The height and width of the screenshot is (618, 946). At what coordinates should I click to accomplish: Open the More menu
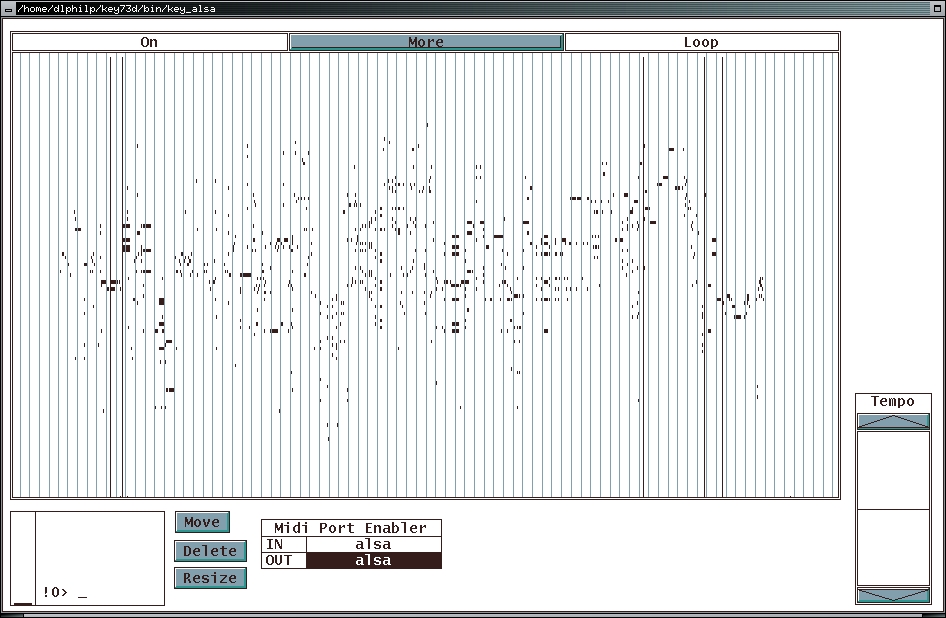pyautogui.click(x=426, y=42)
